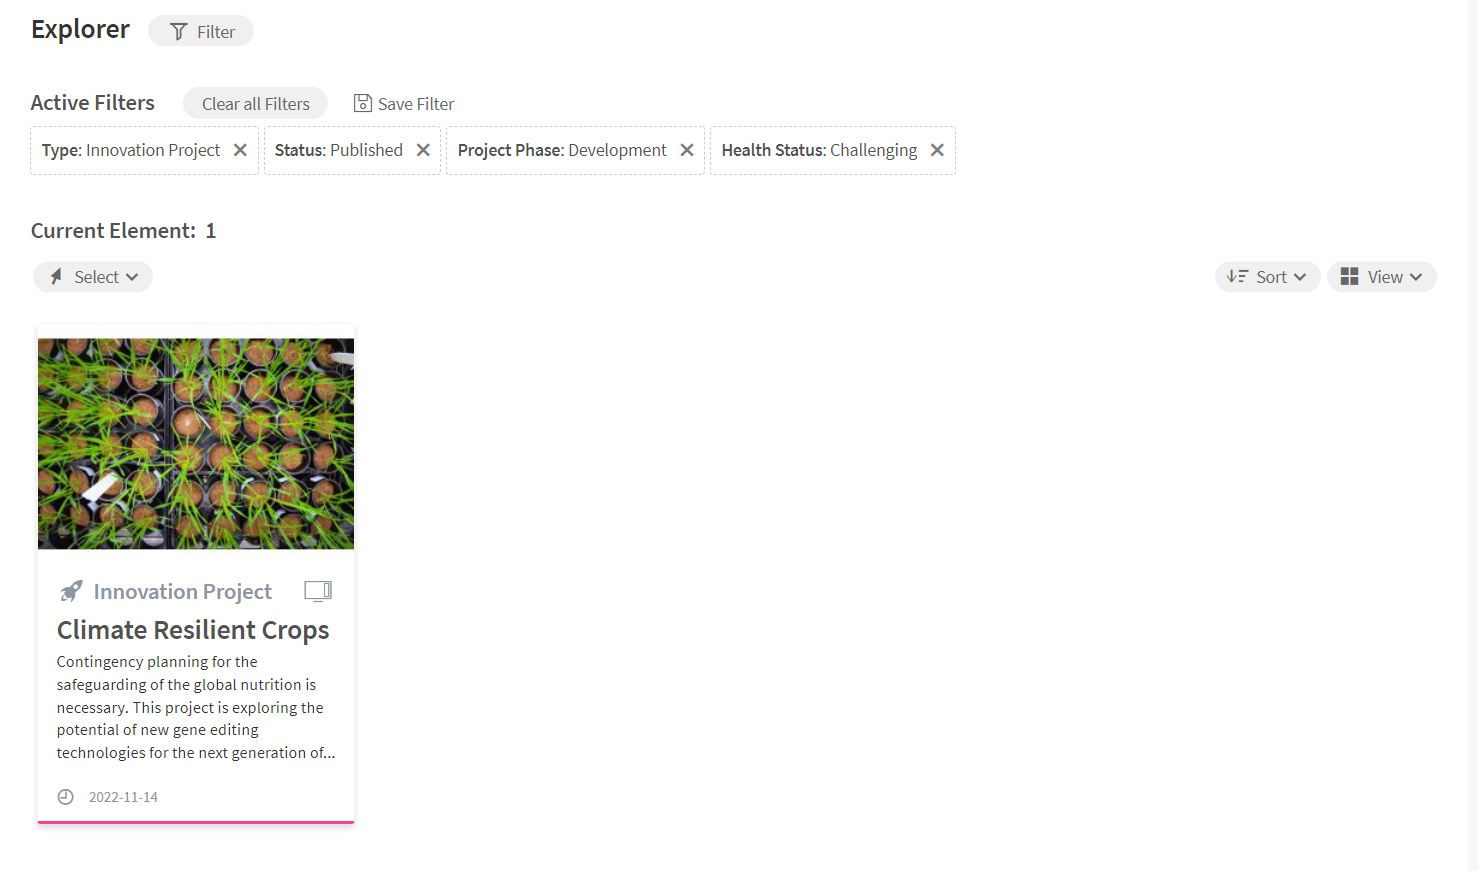
Task: Open side panel icon on project card
Action: tap(318, 591)
